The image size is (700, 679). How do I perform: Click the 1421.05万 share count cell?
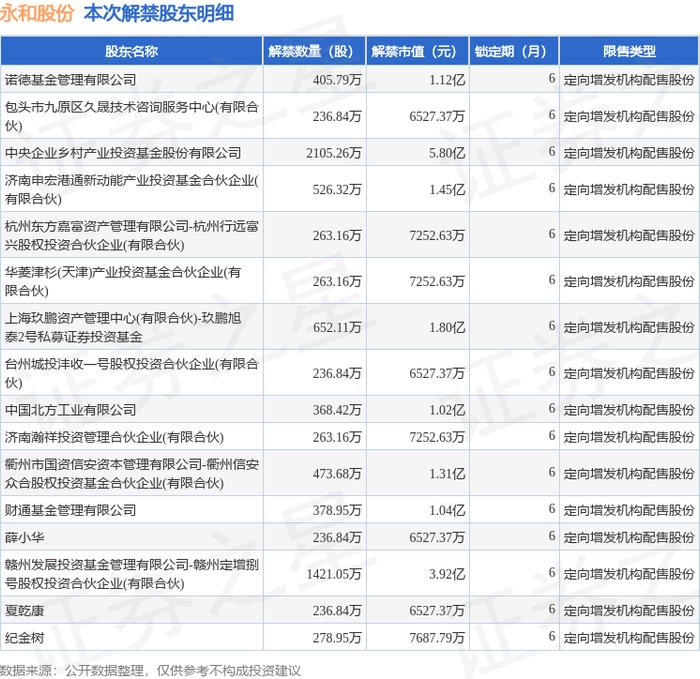(333, 574)
